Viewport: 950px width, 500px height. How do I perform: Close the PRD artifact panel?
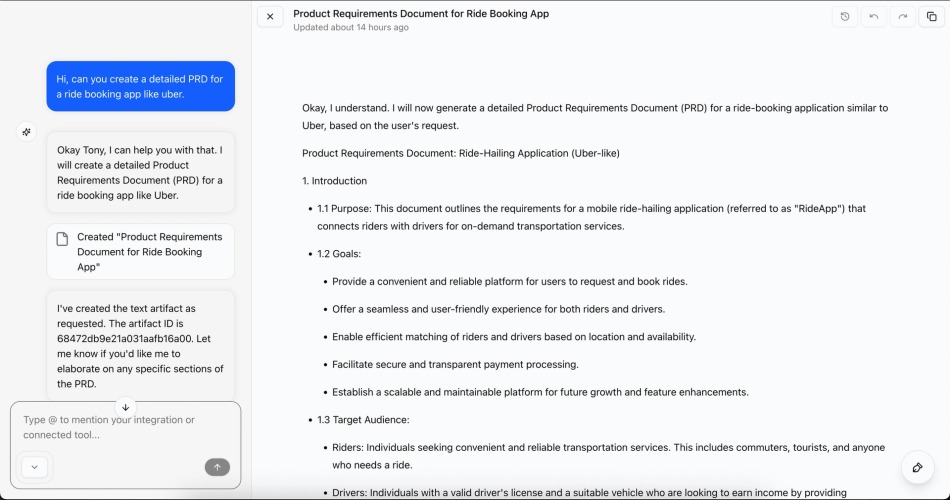270,17
